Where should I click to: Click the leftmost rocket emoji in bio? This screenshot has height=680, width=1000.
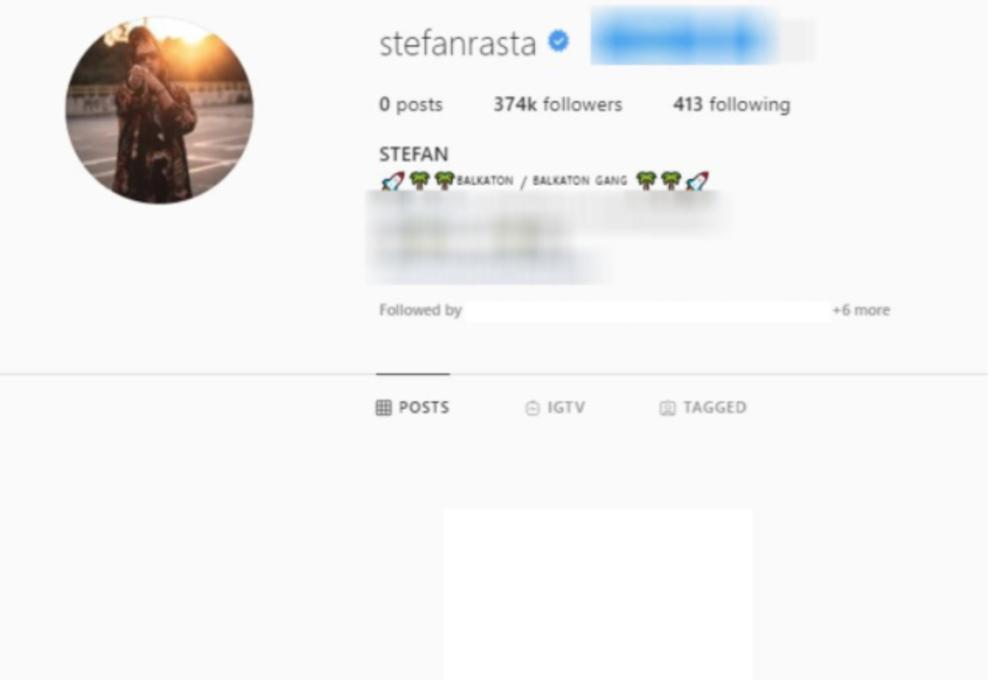click(x=393, y=182)
